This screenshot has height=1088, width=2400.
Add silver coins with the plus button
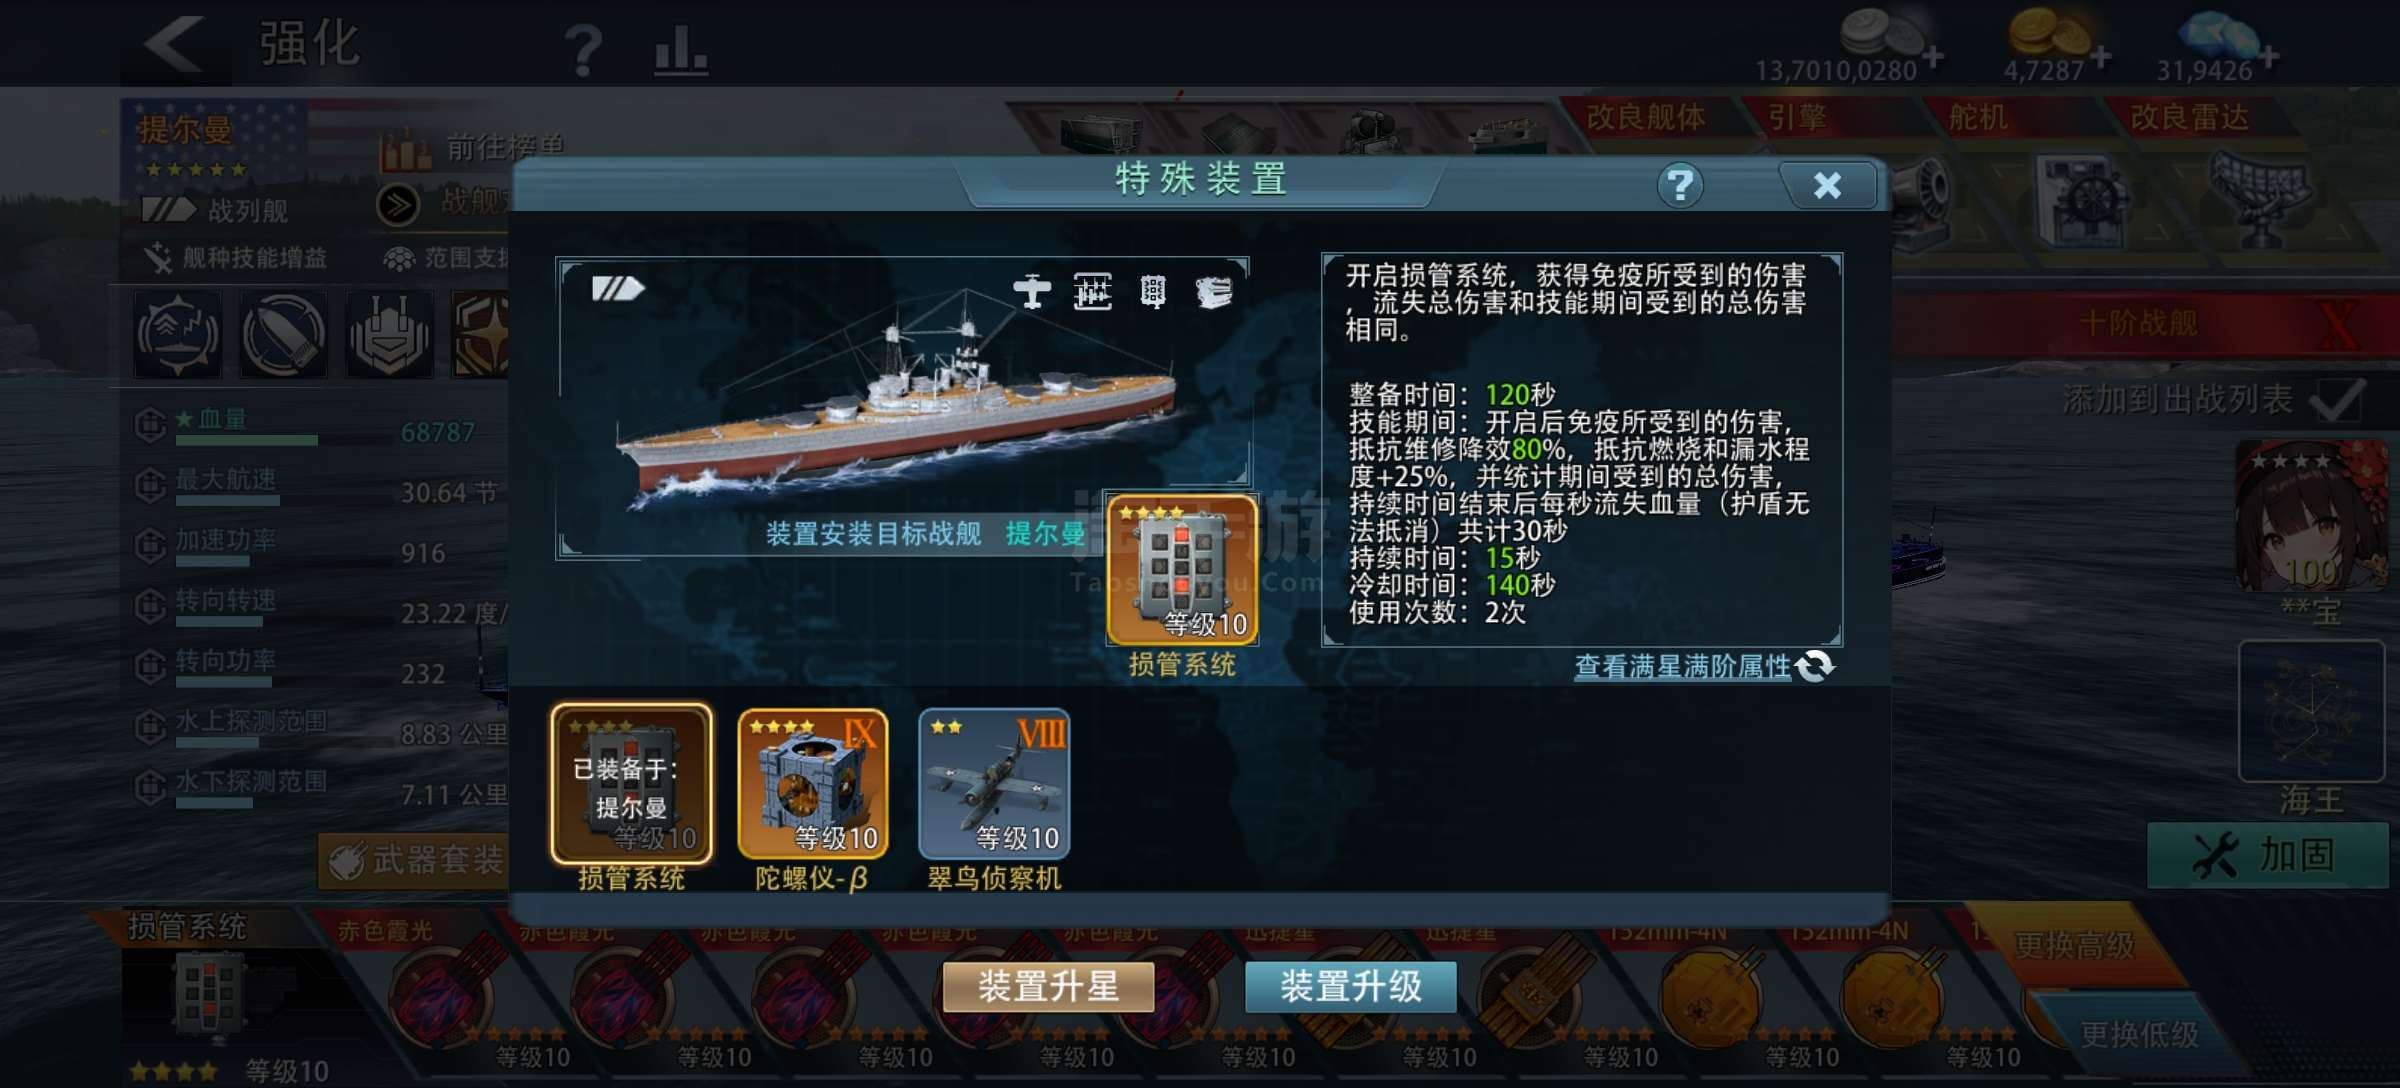[x=1934, y=57]
